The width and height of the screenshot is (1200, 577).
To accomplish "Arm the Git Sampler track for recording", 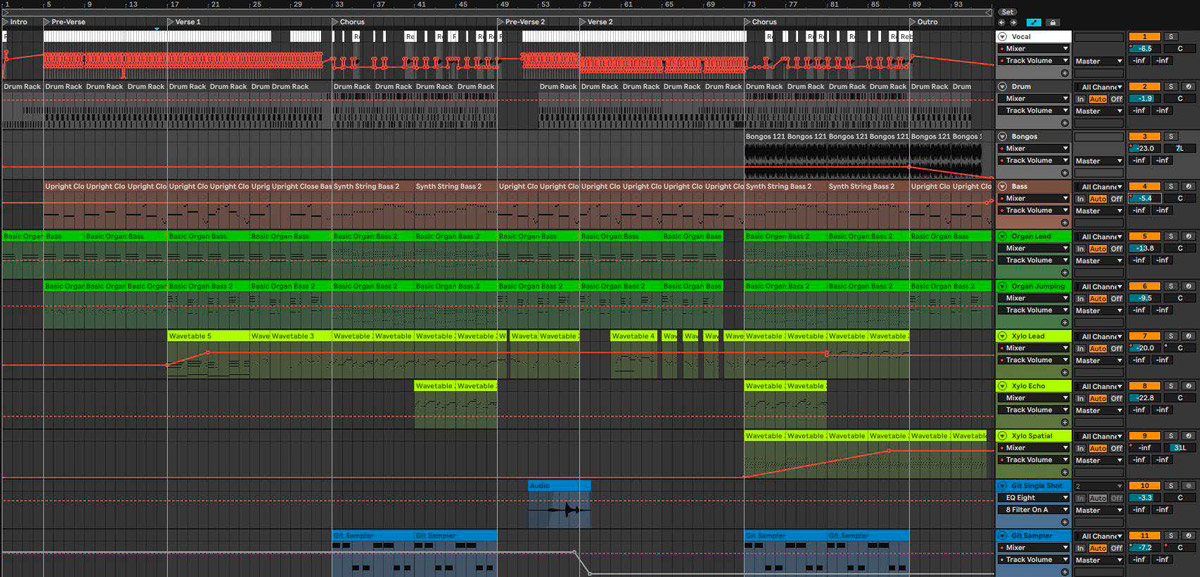I will (1188, 536).
